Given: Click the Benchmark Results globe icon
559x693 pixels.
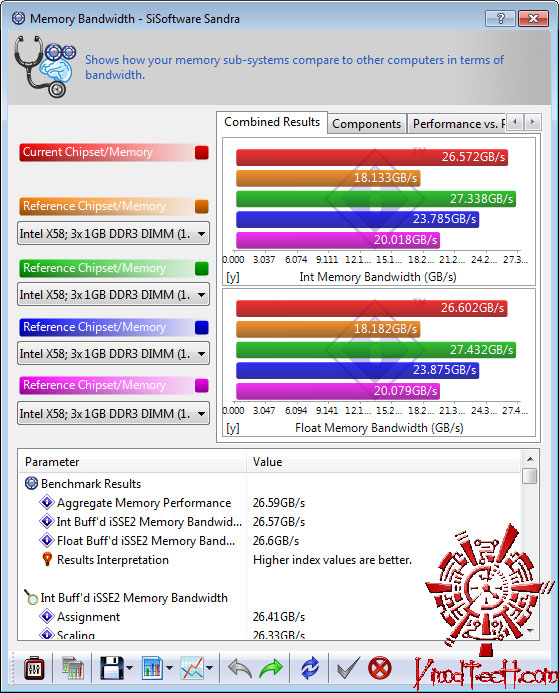Looking at the screenshot, I should (31, 484).
